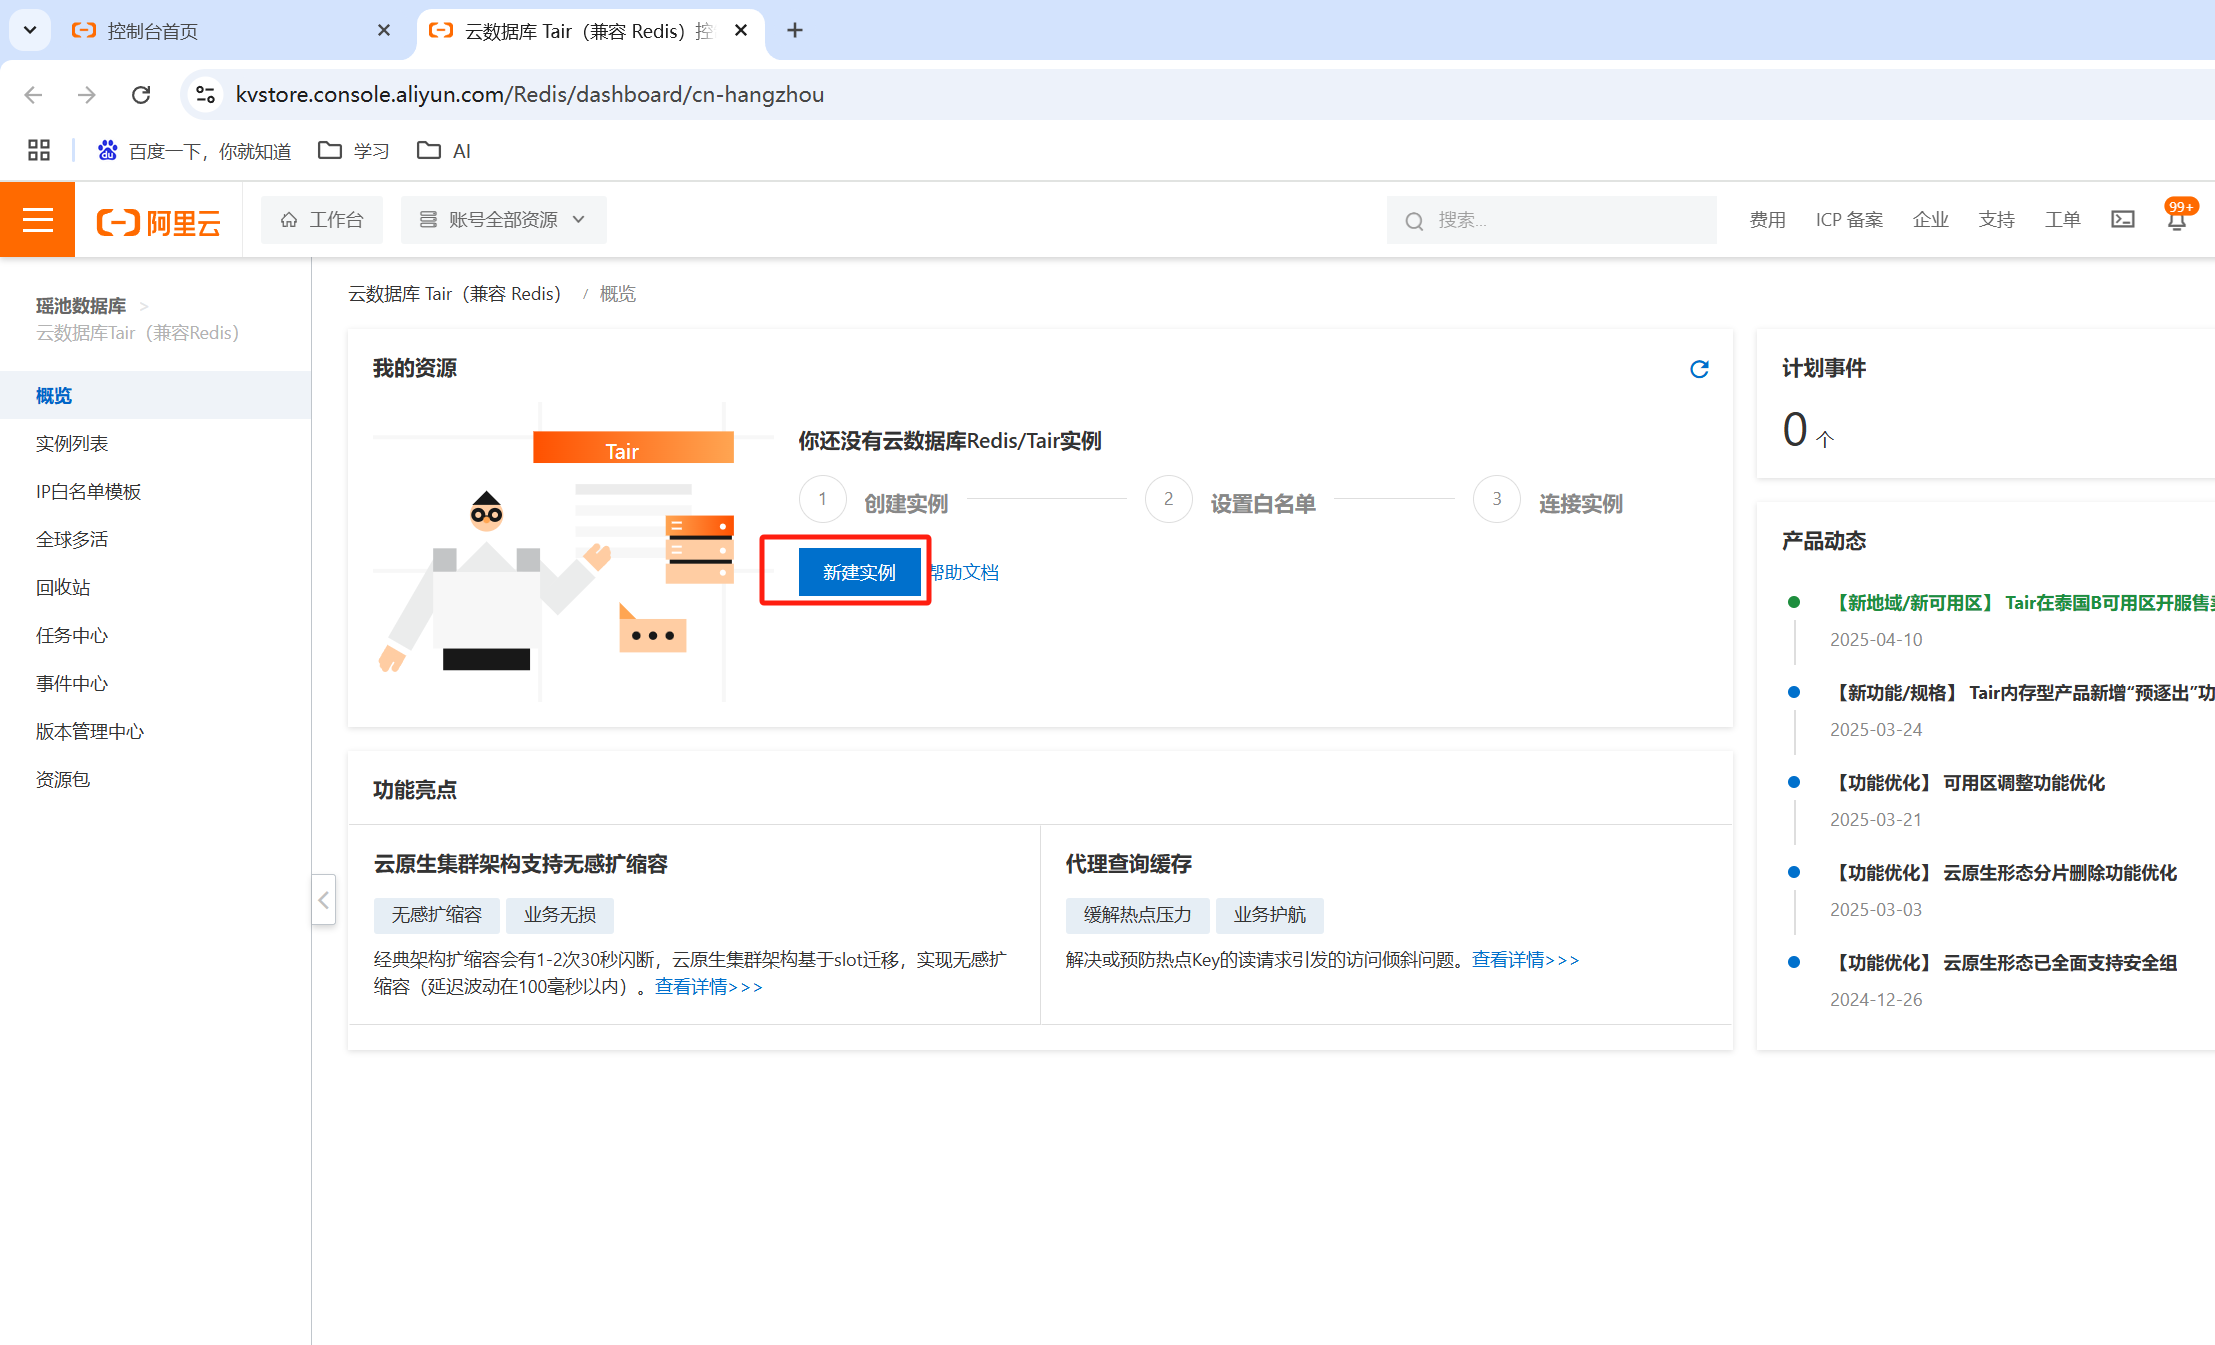Click the 无感扩缩容 tag
The height and width of the screenshot is (1345, 2215).
437,915
